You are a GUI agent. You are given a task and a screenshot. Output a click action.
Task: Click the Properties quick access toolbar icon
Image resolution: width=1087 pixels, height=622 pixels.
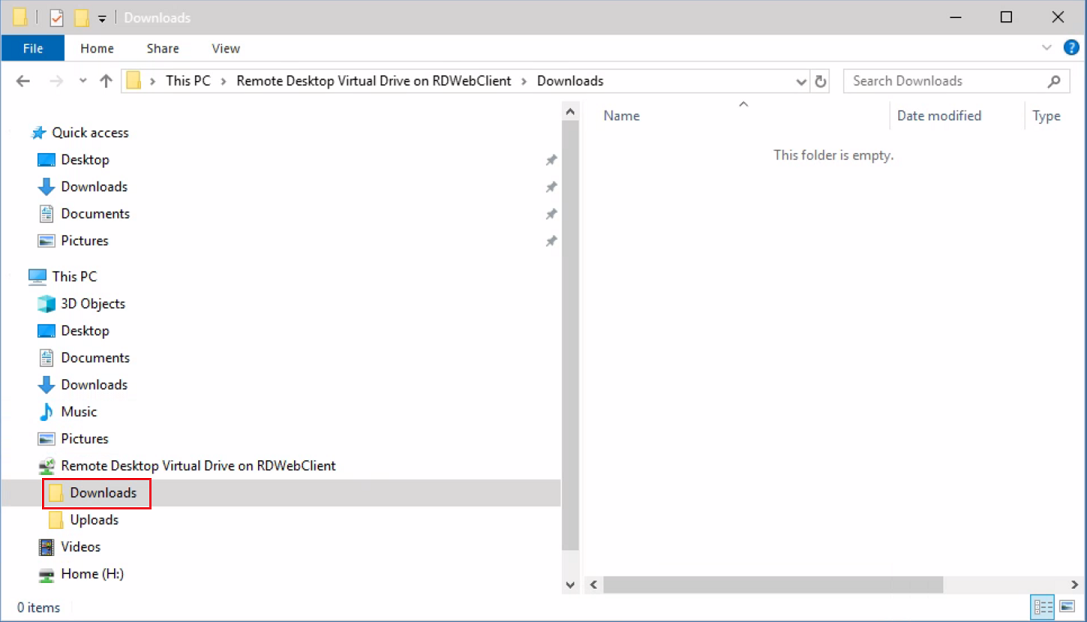point(57,18)
